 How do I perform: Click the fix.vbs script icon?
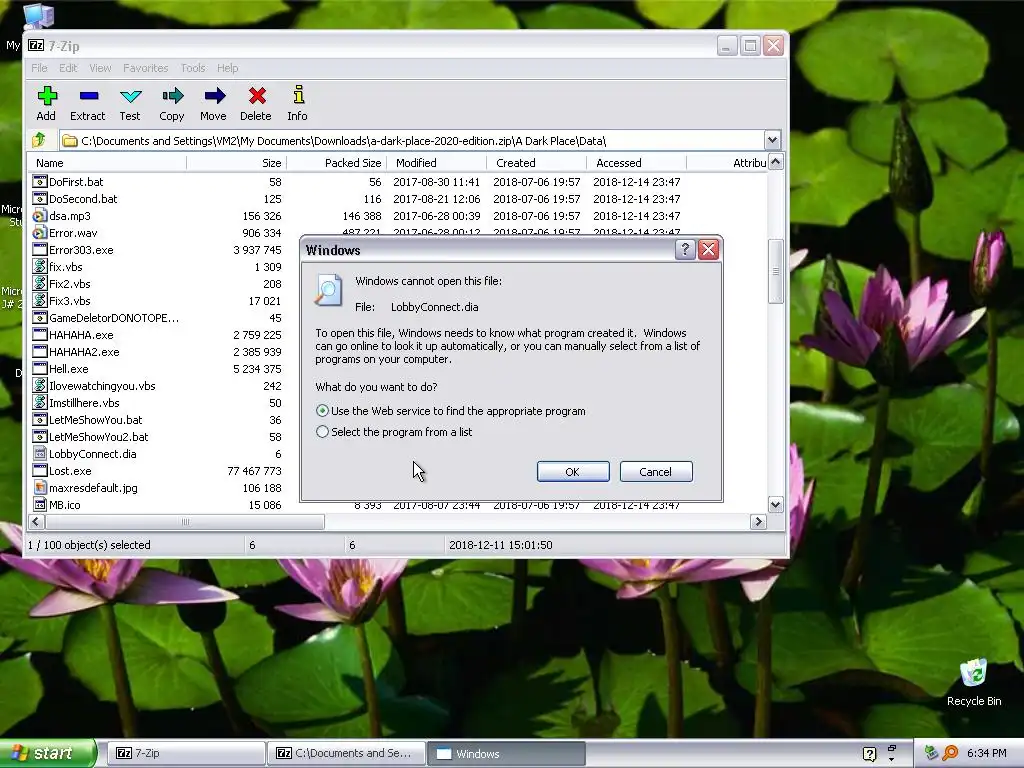pyautogui.click(x=40, y=267)
